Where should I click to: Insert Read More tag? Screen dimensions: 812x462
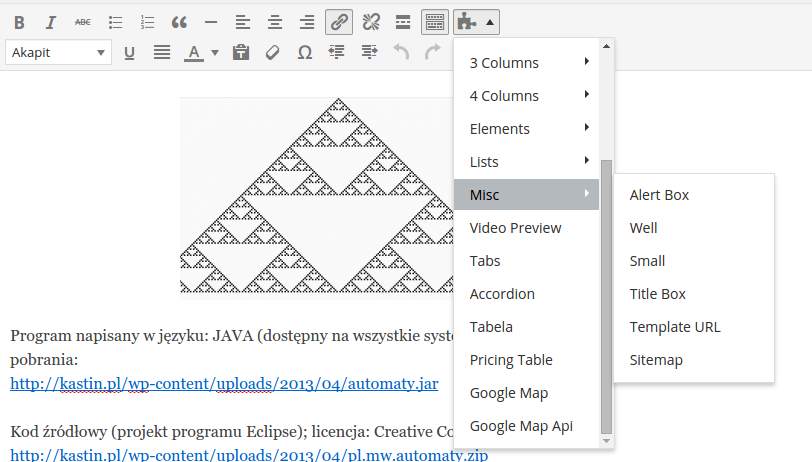(403, 22)
